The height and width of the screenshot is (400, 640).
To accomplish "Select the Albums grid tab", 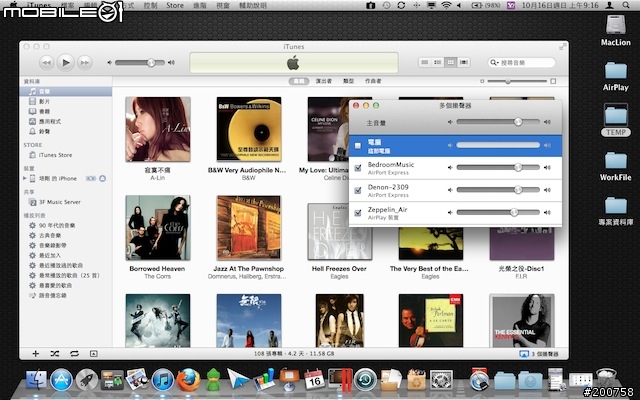I will click(x=299, y=81).
